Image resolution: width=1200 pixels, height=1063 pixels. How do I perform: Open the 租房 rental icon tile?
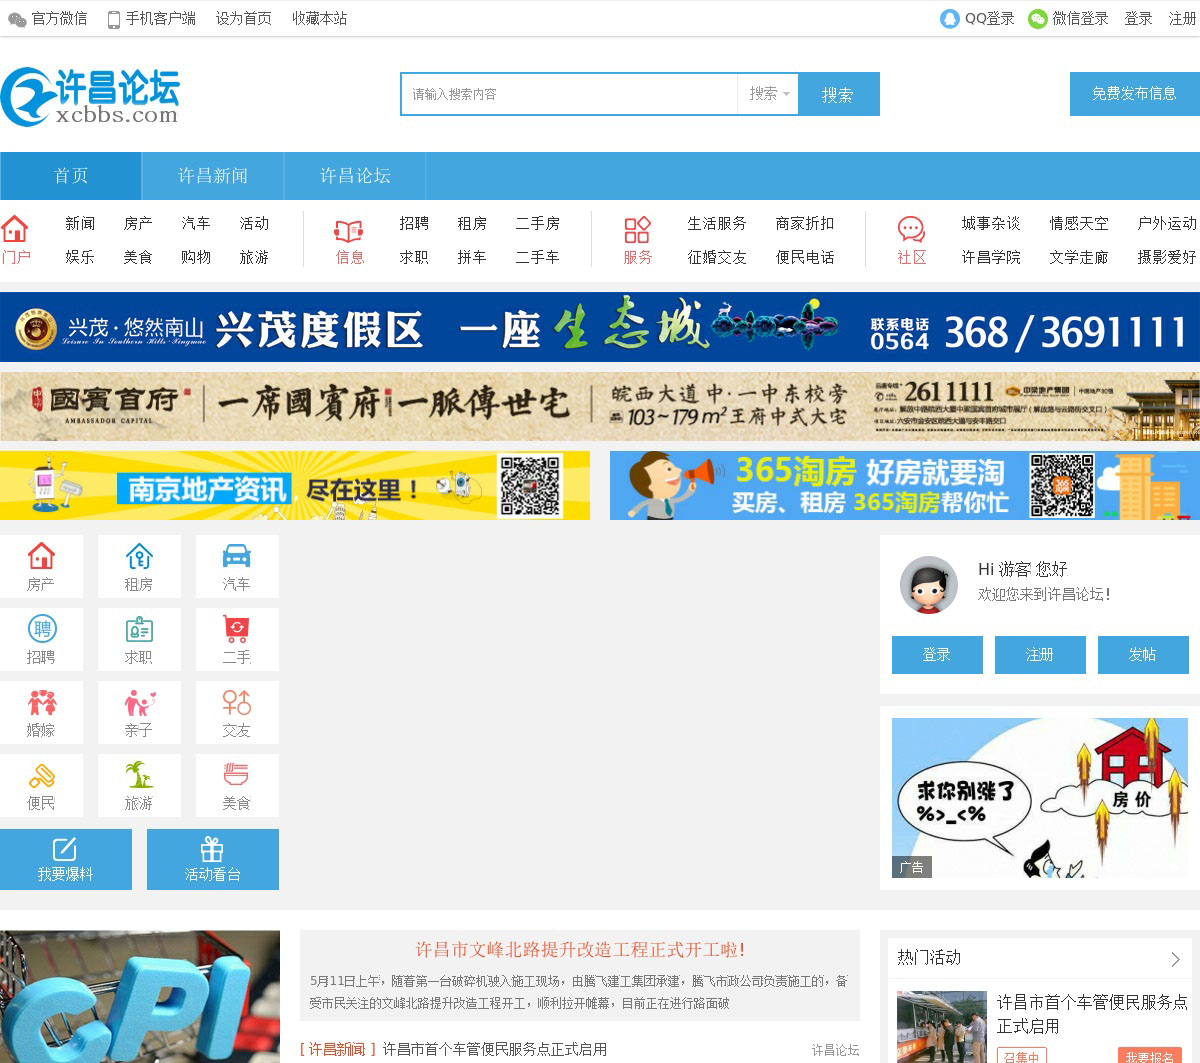[x=139, y=566]
